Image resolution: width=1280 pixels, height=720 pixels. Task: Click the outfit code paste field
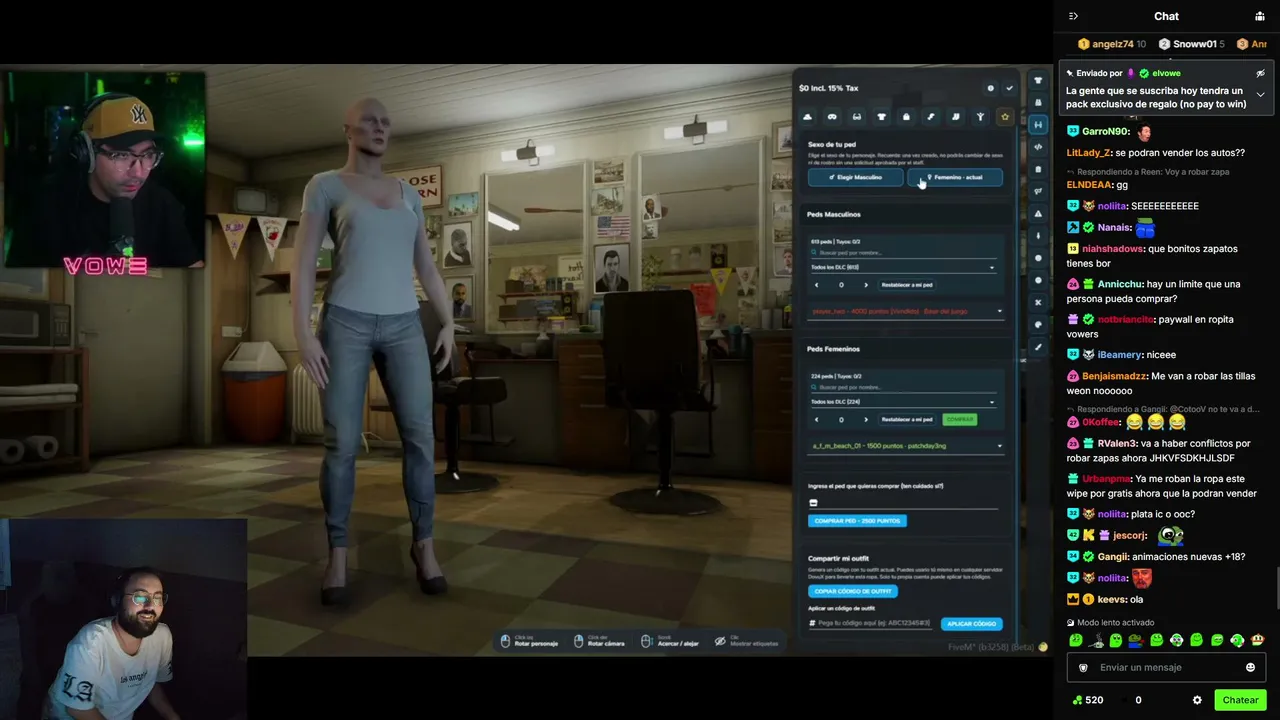[872, 623]
